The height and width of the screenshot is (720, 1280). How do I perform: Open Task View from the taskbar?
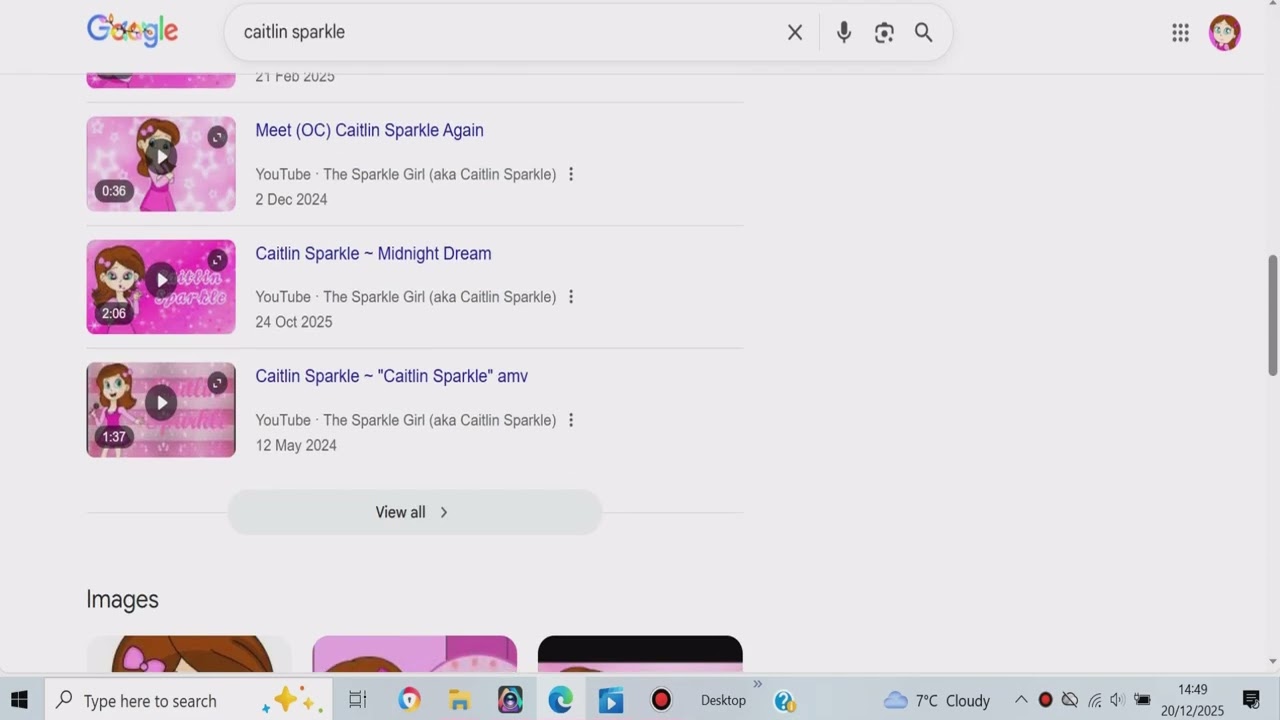tap(357, 700)
